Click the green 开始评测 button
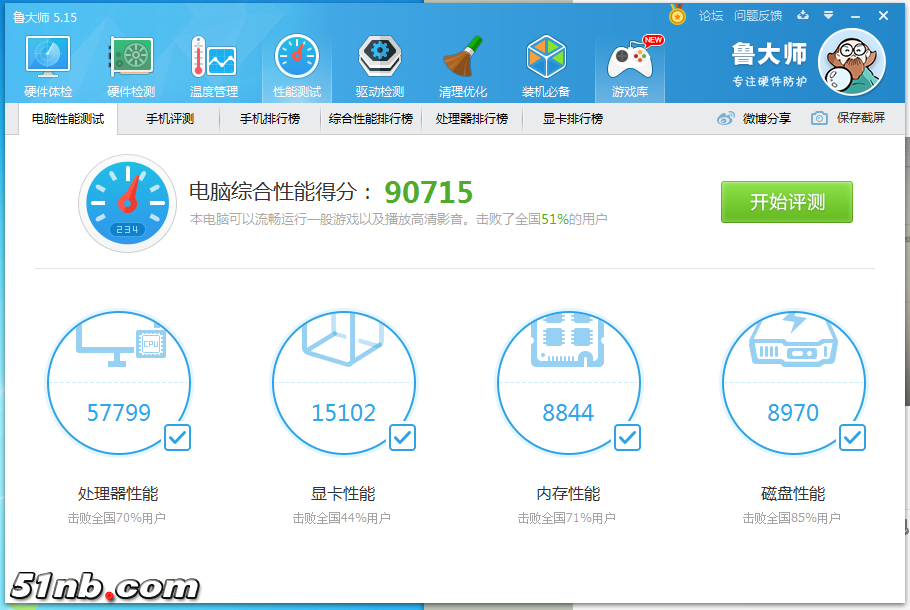This screenshot has height=610, width=910. 787,202
